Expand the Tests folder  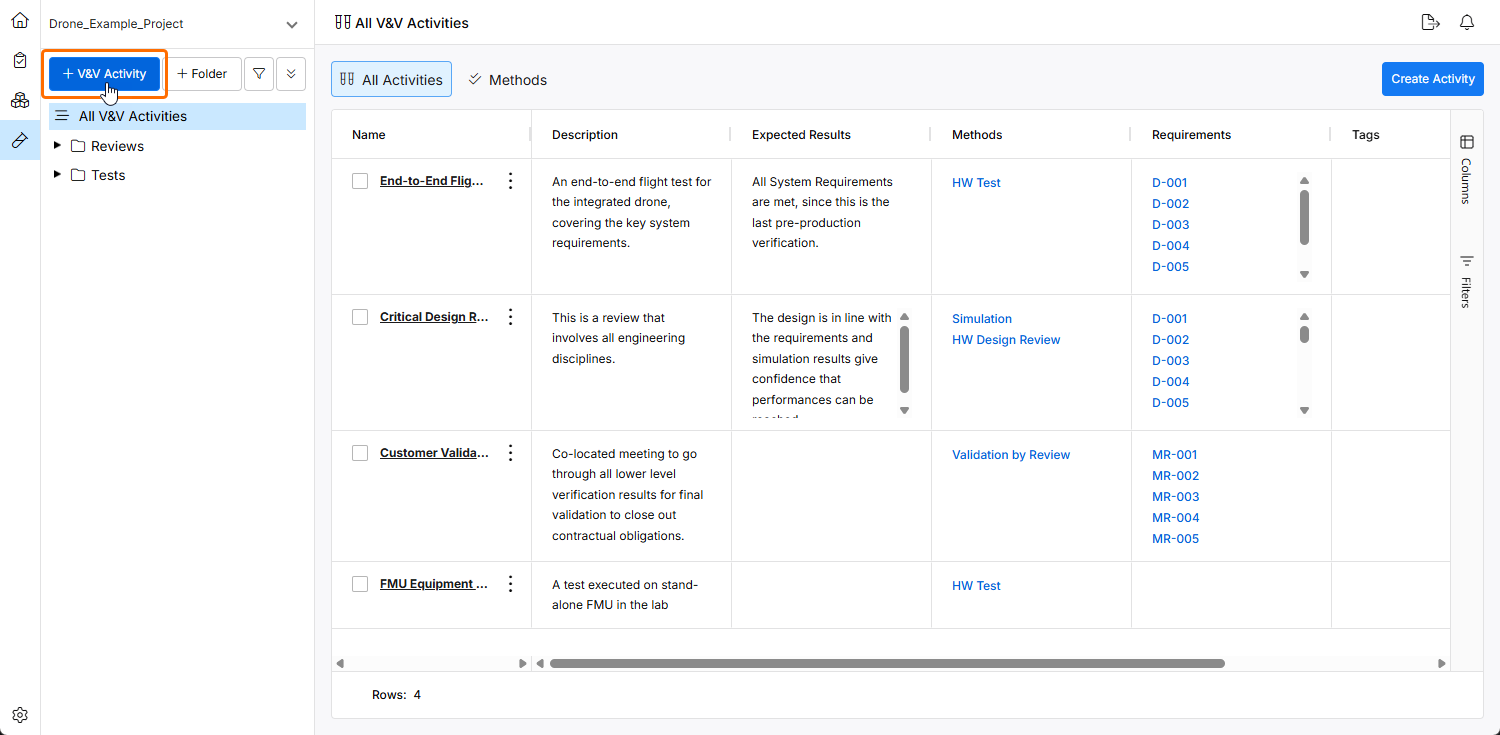tap(57, 175)
